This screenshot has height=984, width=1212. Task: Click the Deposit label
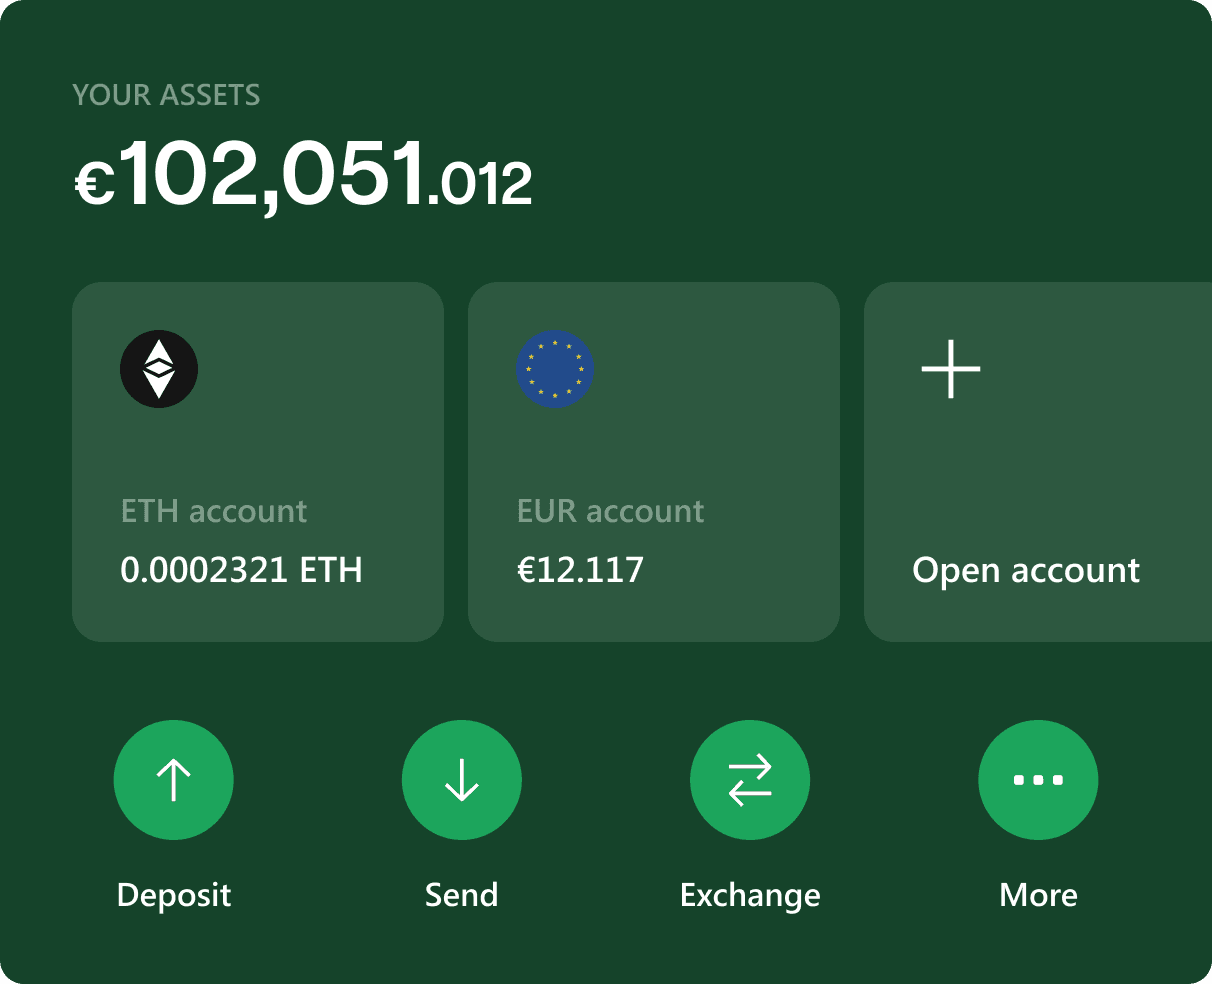pos(174,895)
